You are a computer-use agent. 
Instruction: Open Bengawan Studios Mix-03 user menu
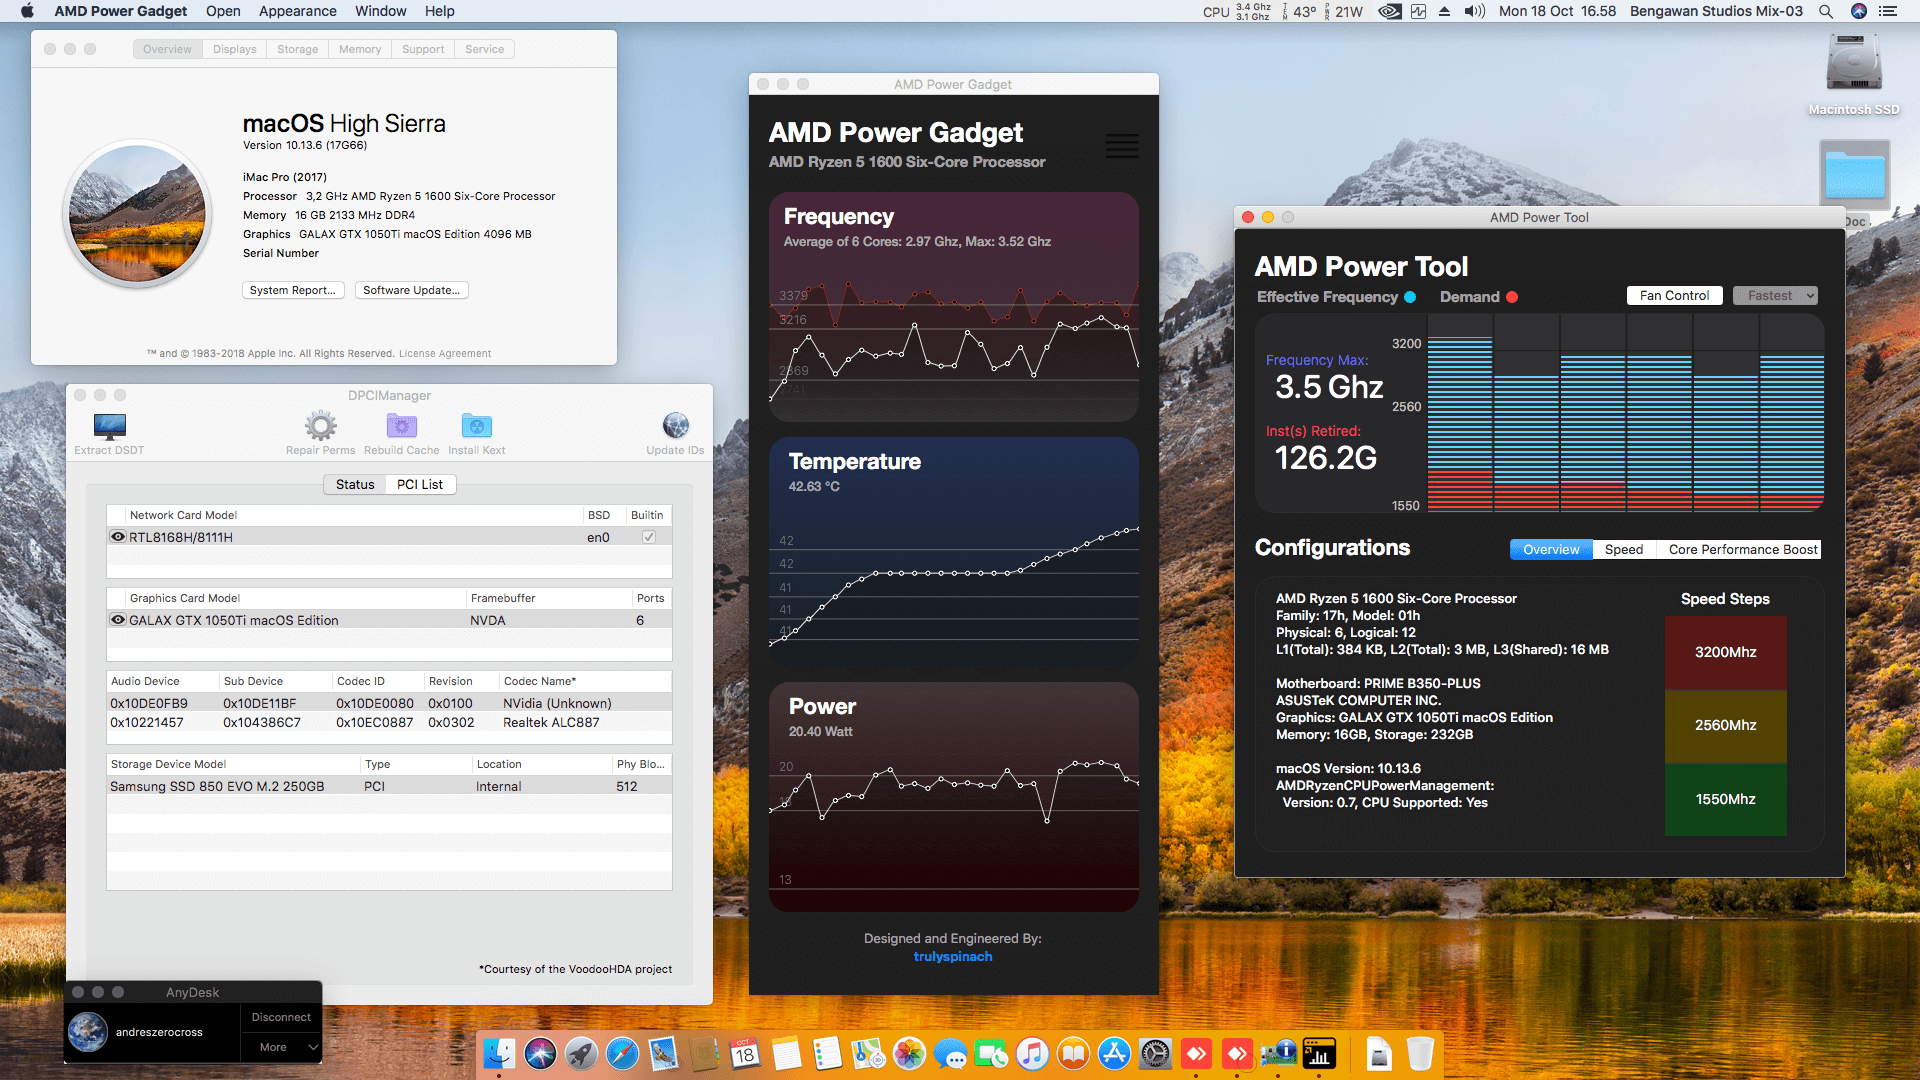pos(1716,11)
